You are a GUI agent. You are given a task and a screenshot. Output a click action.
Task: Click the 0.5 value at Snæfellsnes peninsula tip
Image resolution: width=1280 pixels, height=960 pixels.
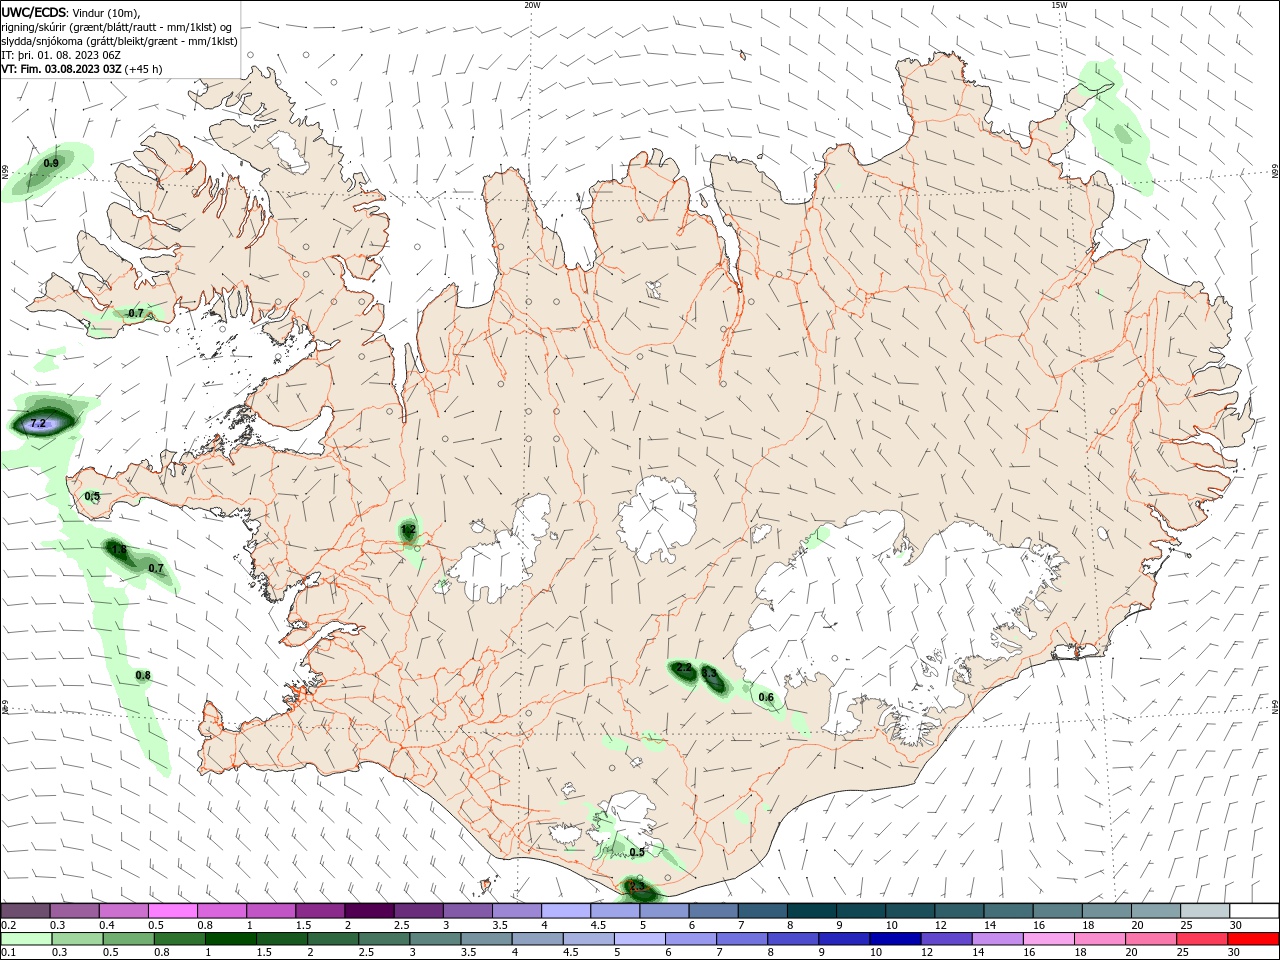pyautogui.click(x=92, y=496)
